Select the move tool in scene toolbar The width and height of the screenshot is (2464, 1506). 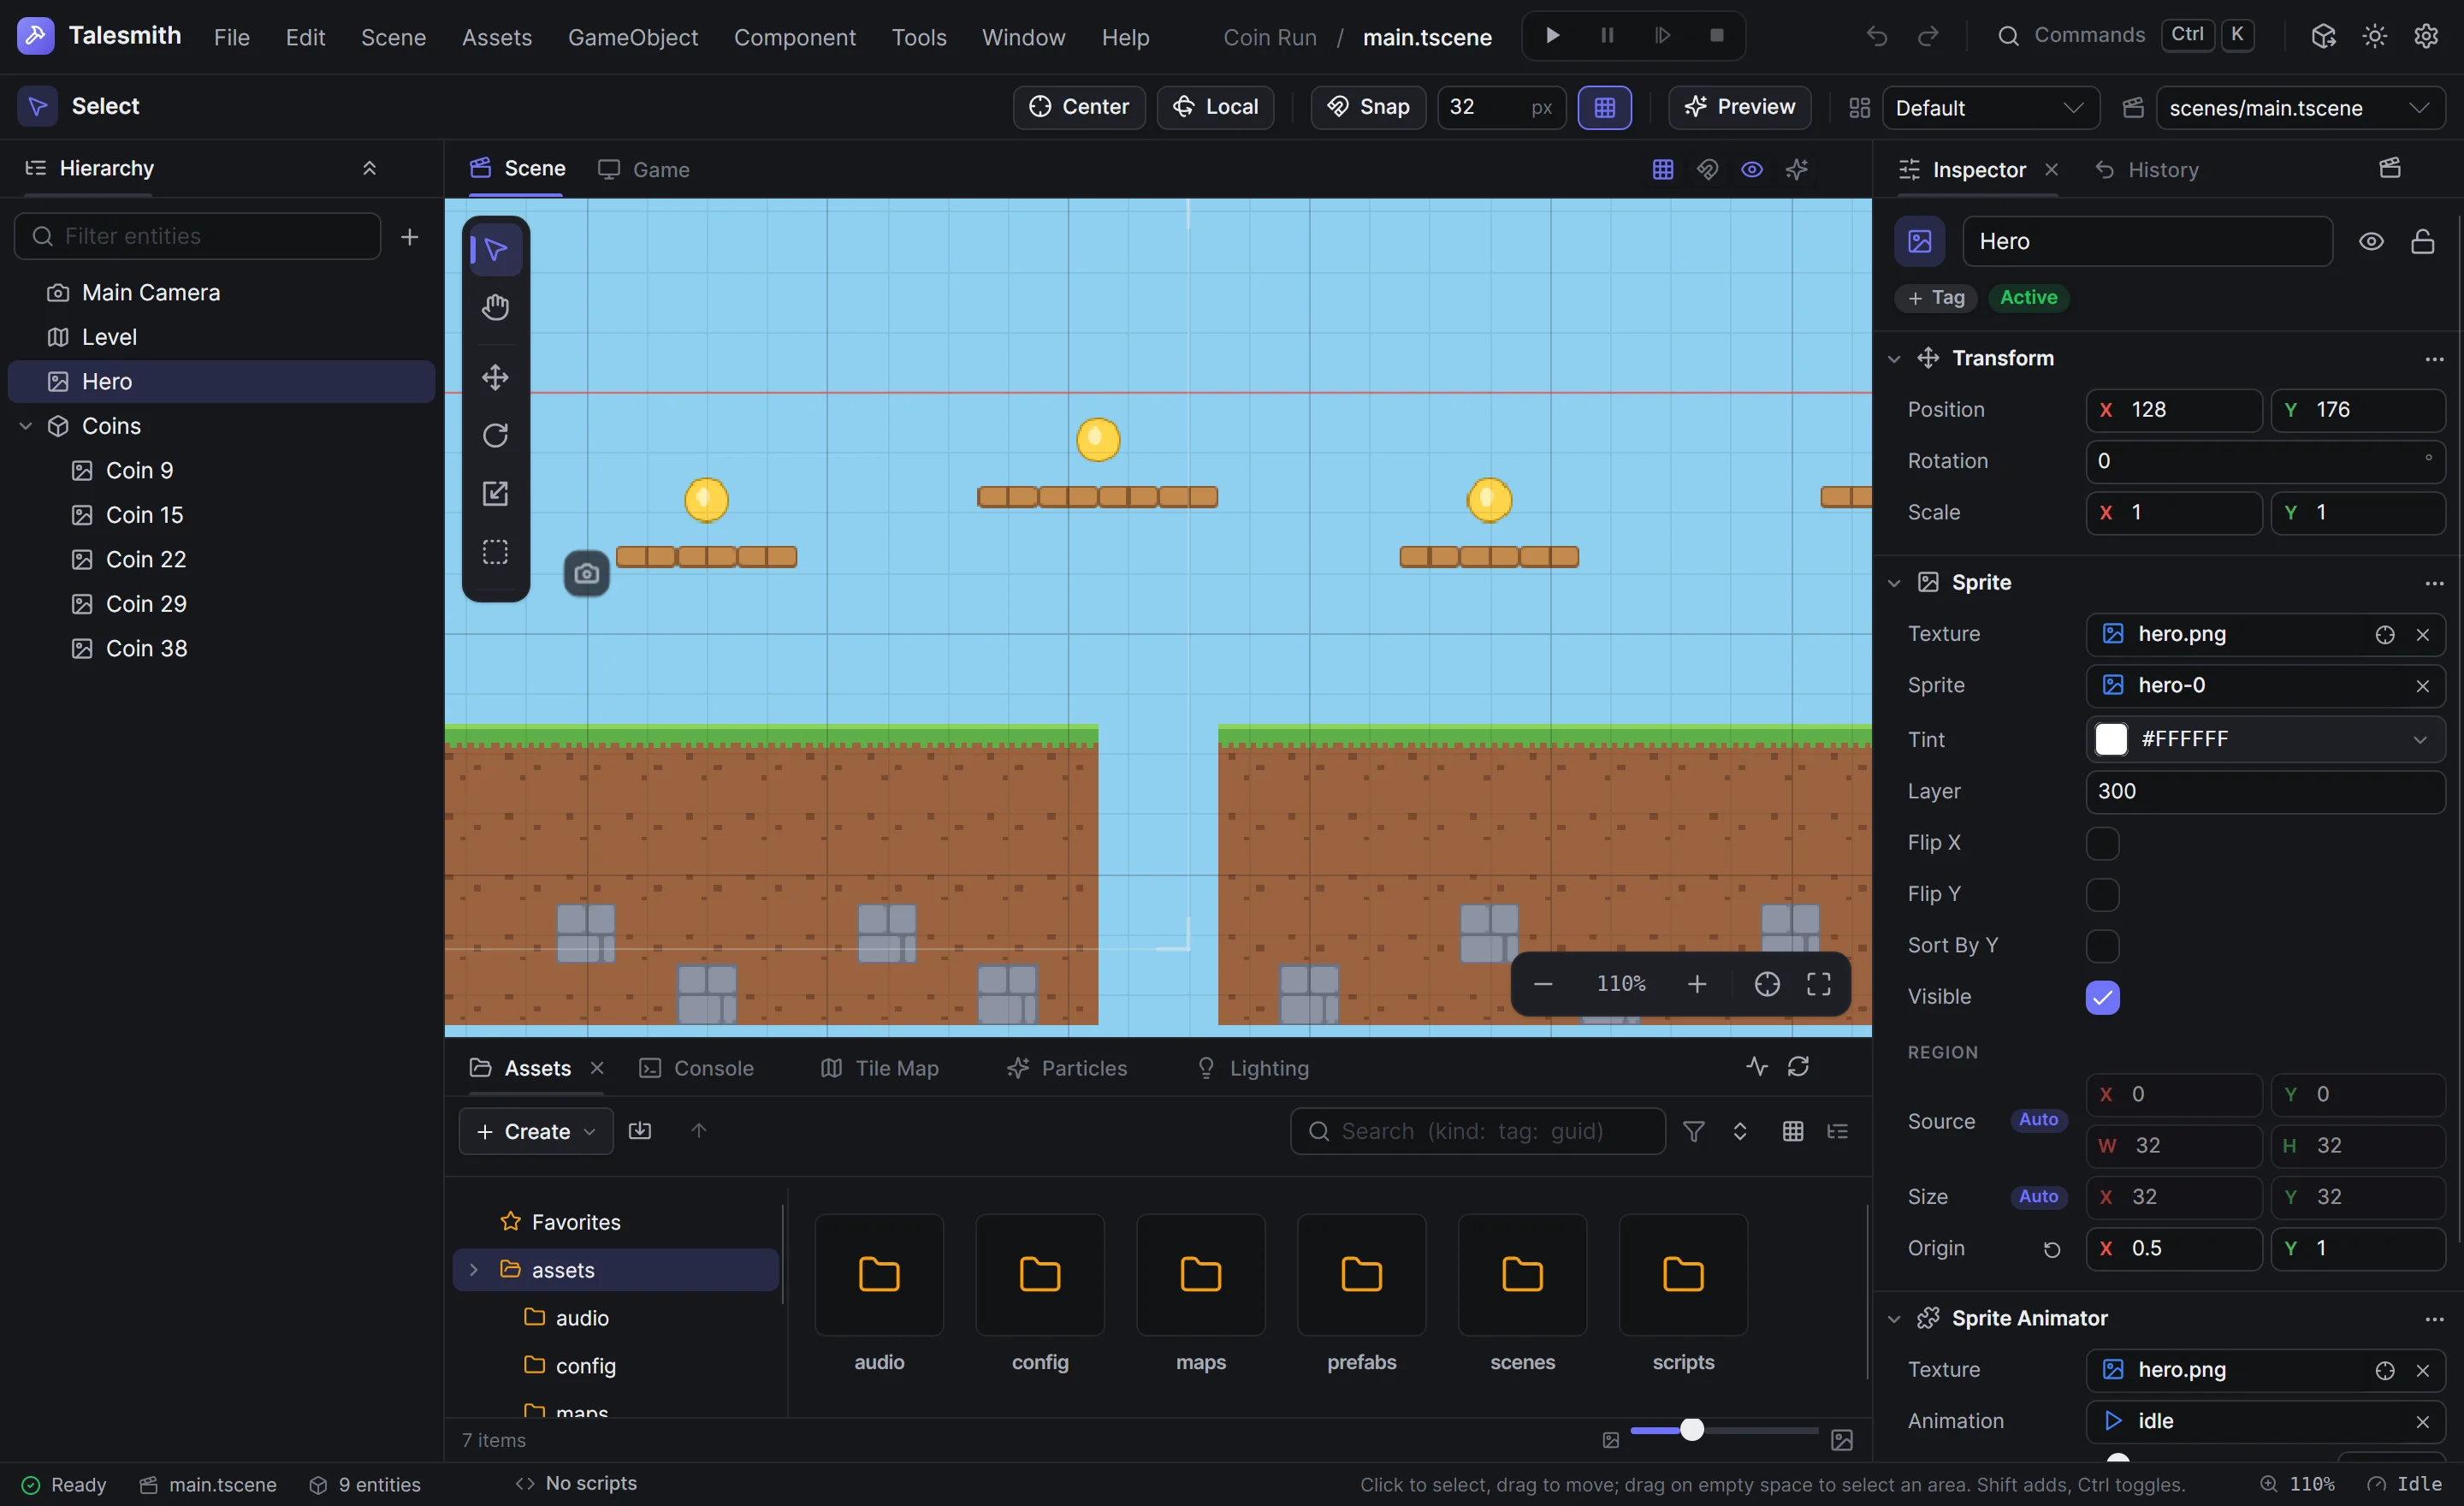click(x=495, y=377)
